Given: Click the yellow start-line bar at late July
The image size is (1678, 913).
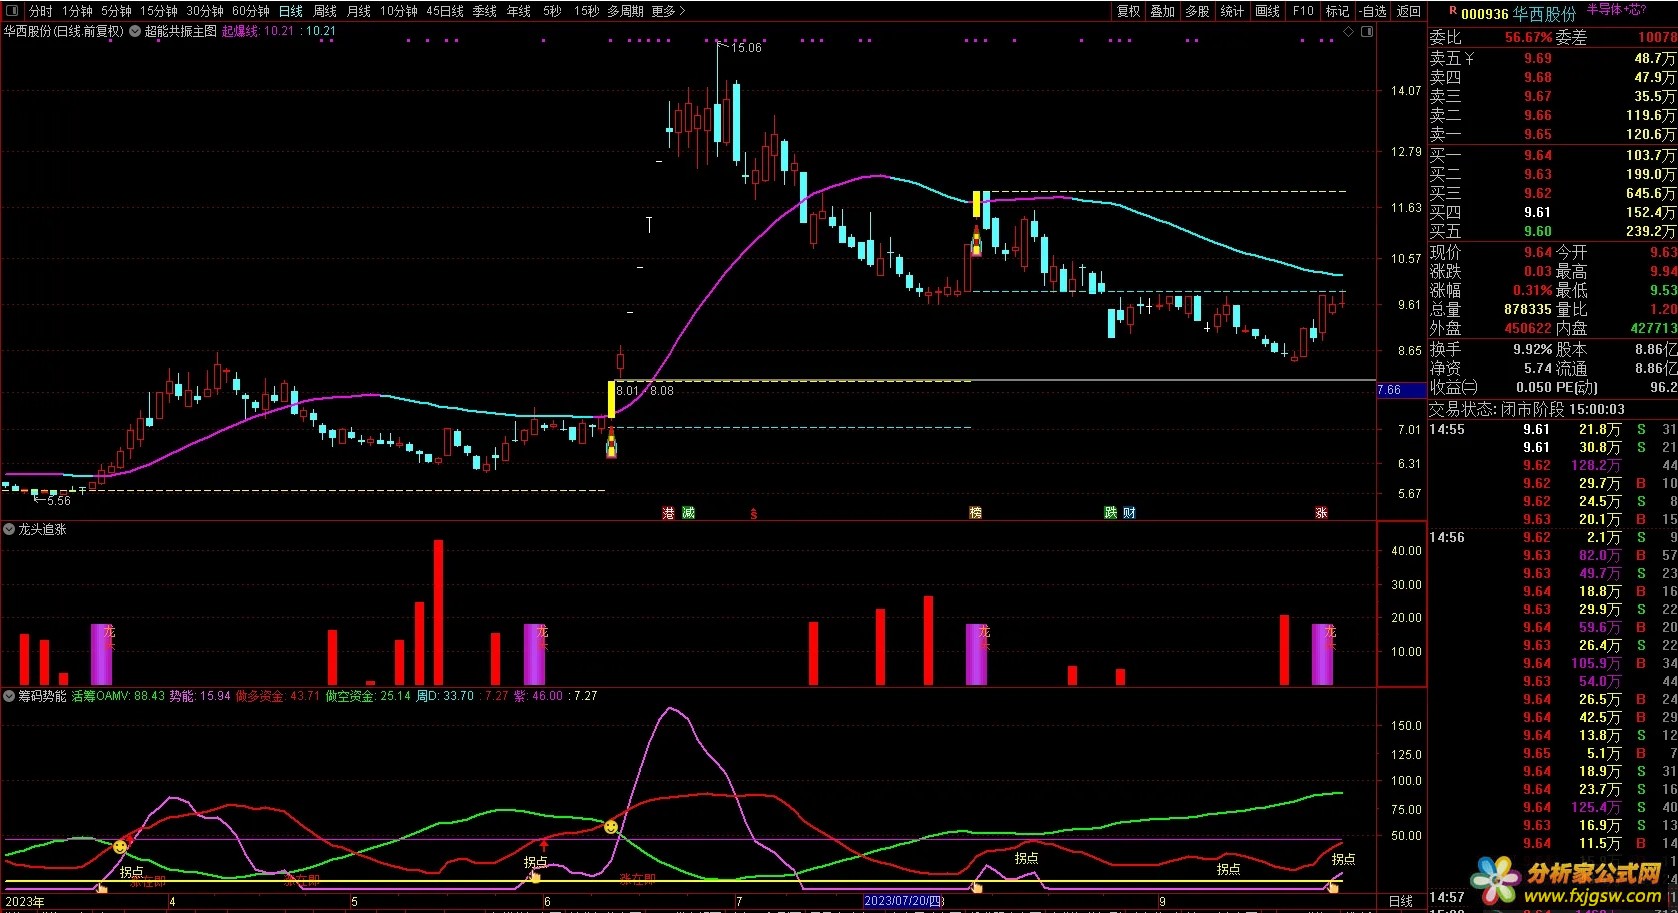Looking at the screenshot, I should point(976,204).
